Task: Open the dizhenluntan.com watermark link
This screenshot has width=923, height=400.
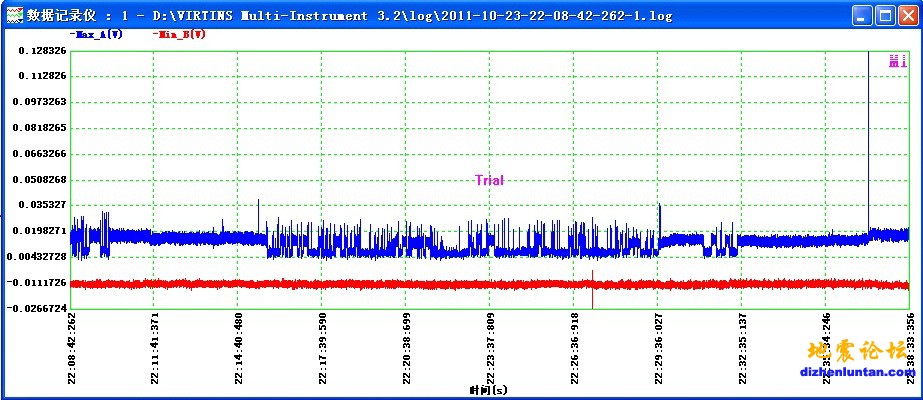Action: [859, 373]
